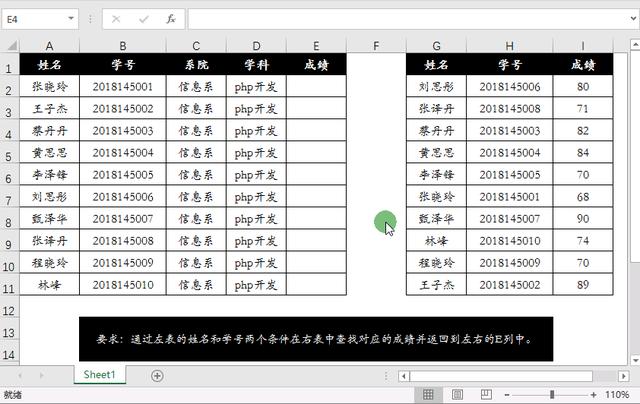Expand the formula bar chevron
Screen dimensions: 640x404
tap(633, 18)
